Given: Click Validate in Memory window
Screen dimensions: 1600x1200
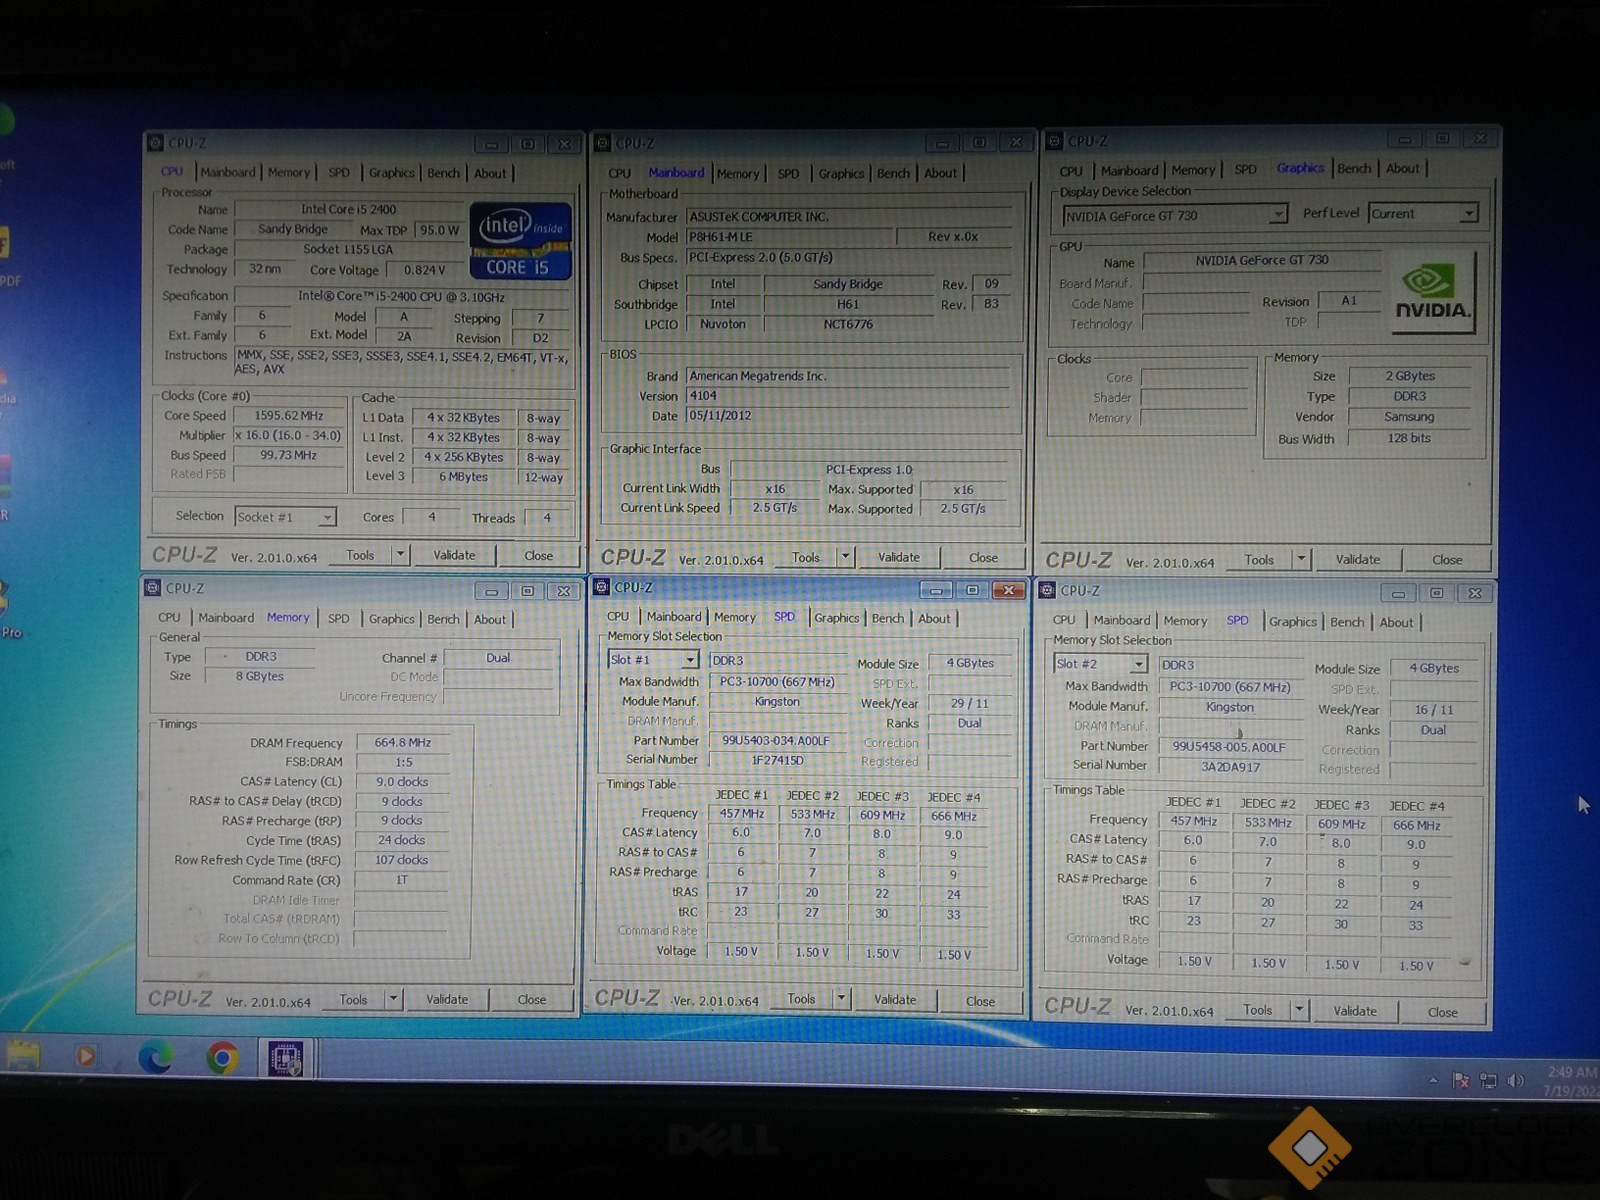Looking at the screenshot, I should pyautogui.click(x=447, y=999).
